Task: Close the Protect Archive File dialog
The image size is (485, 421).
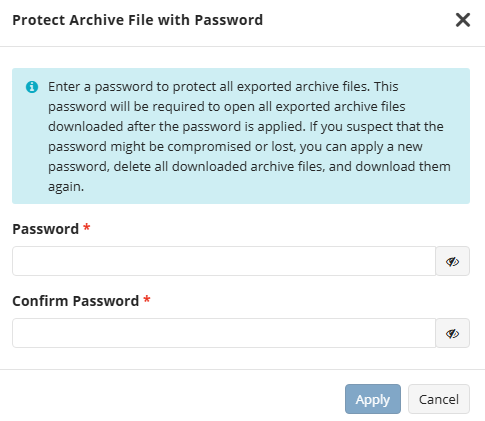Action: coord(463,20)
